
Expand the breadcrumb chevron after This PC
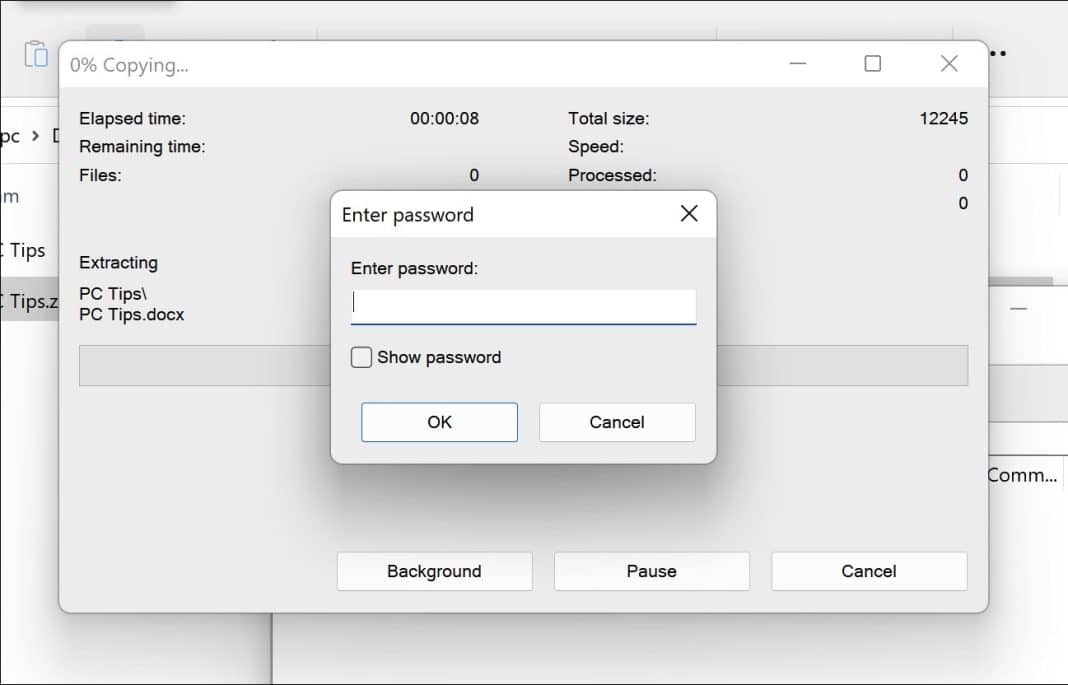pyautogui.click(x=33, y=135)
